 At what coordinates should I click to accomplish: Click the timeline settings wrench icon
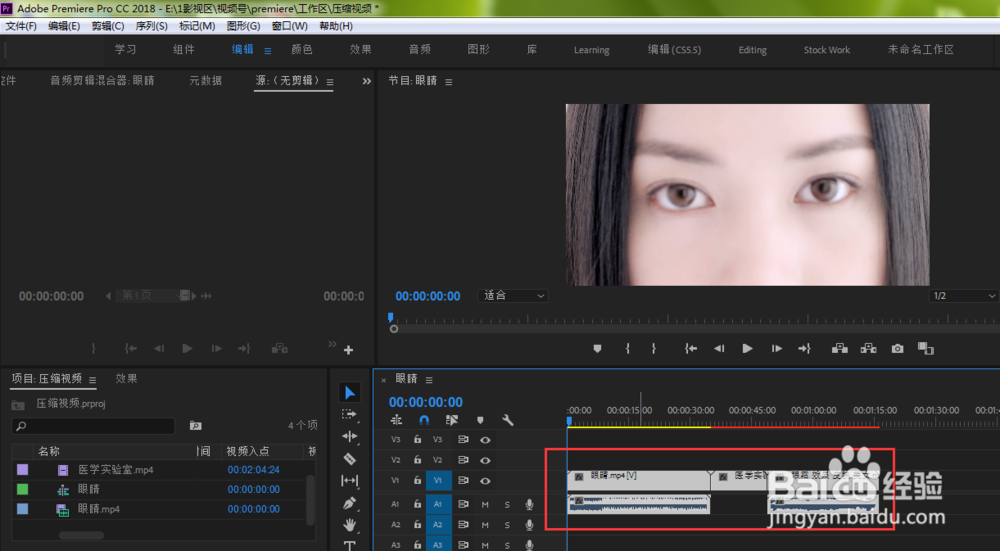[508, 420]
